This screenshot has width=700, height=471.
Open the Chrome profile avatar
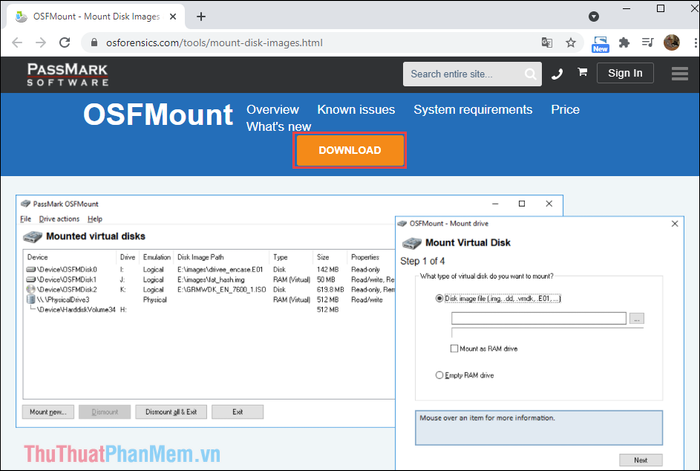[x=671, y=42]
